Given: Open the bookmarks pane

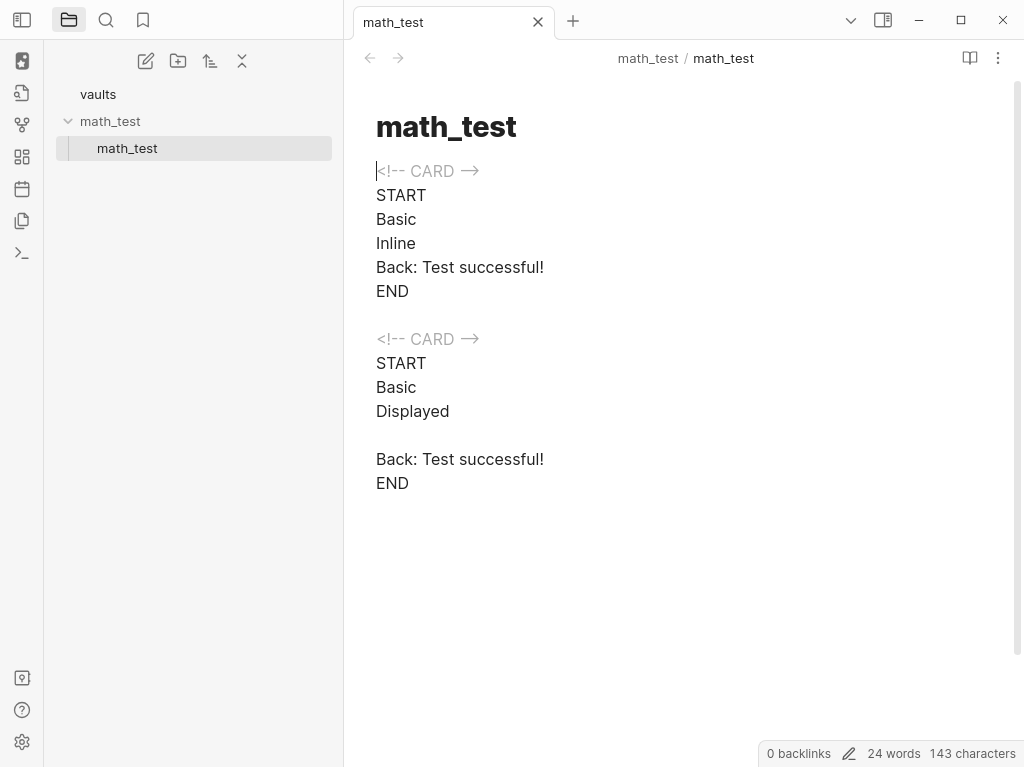Looking at the screenshot, I should (x=143, y=20).
